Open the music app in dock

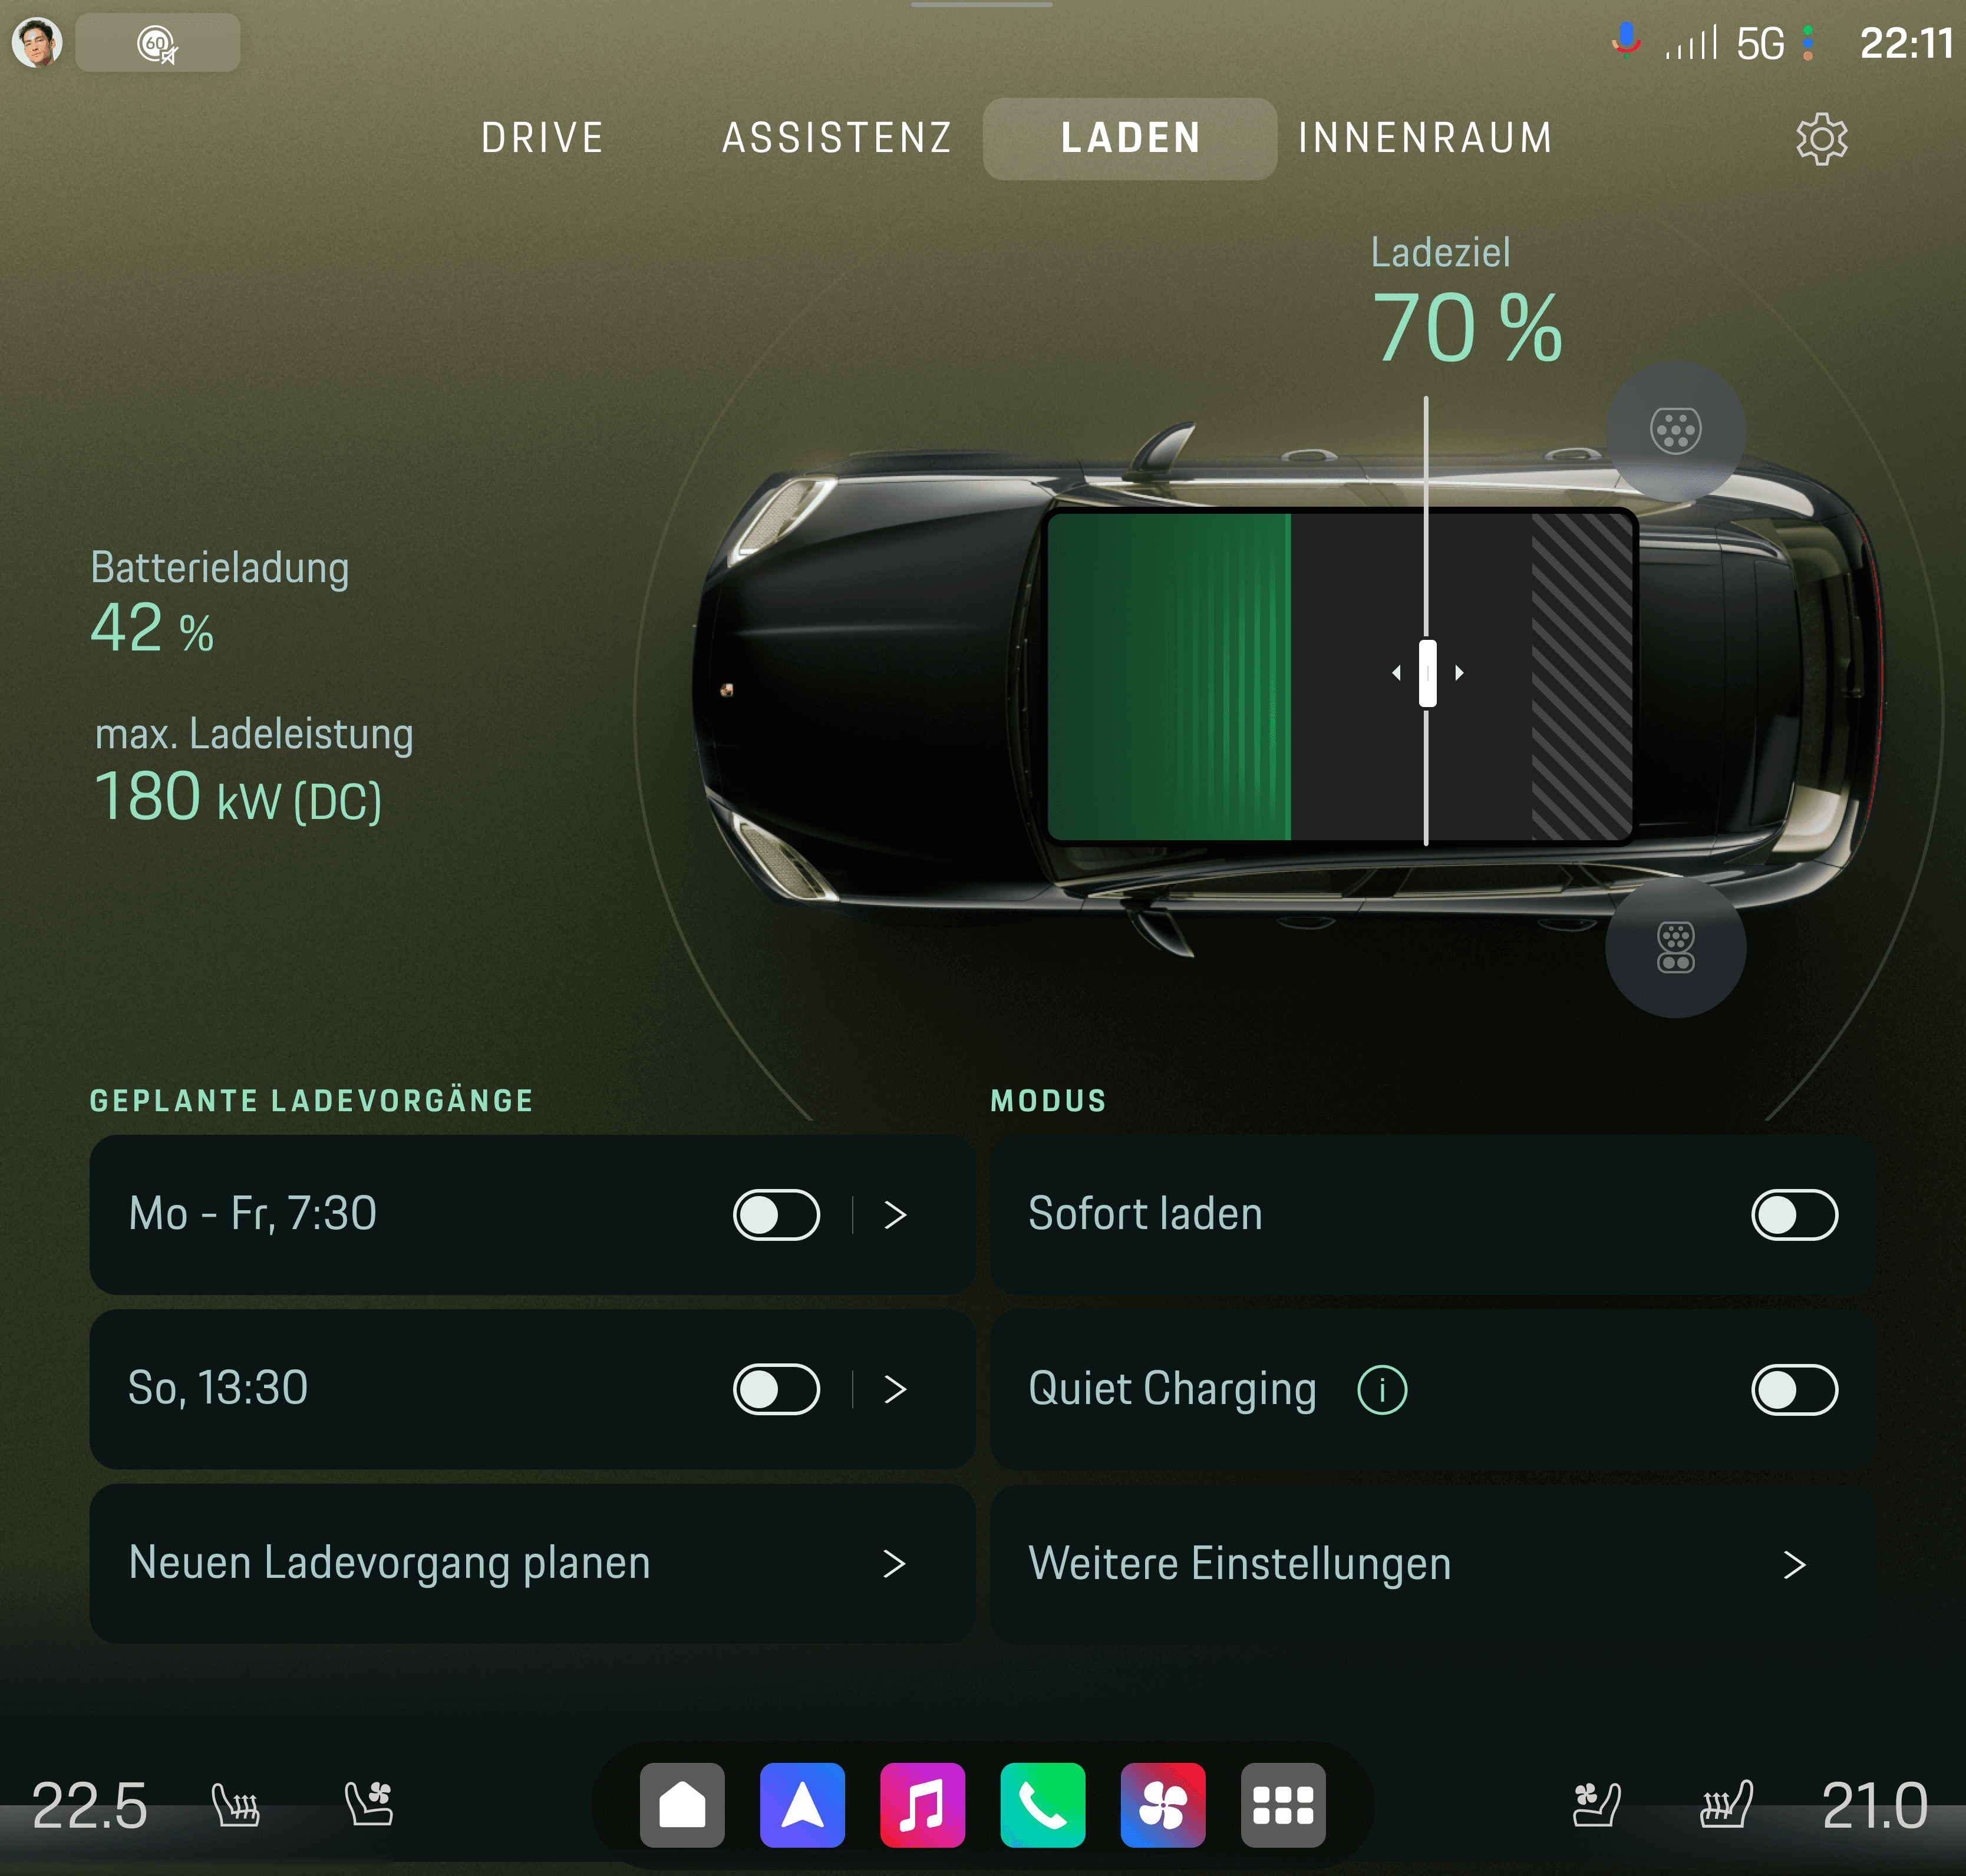[x=922, y=1805]
